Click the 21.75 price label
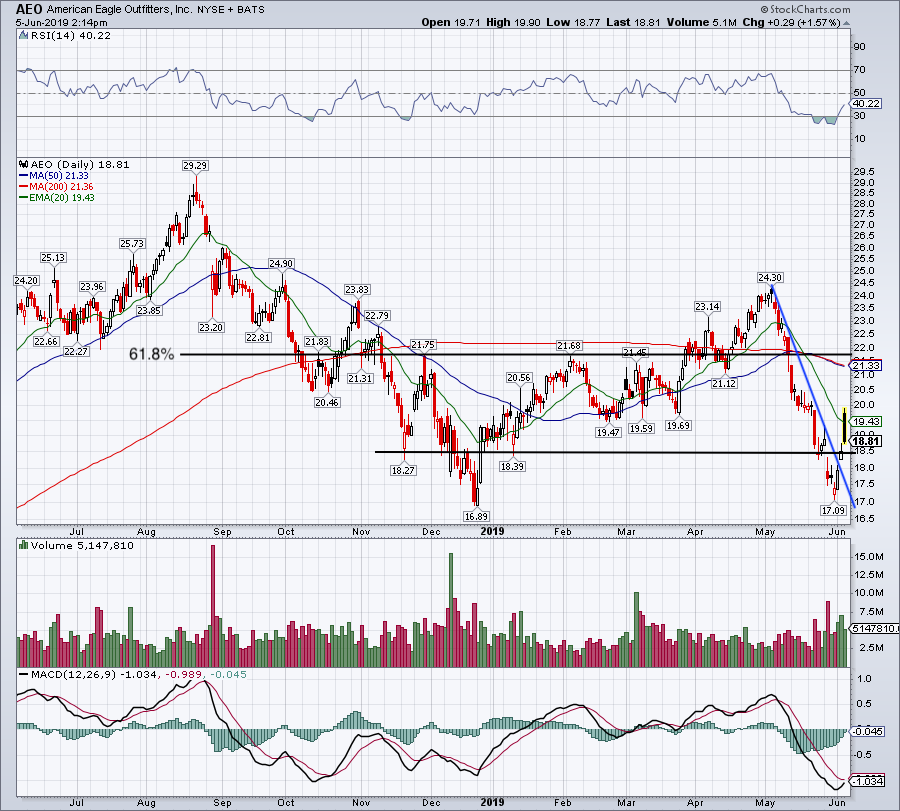 click(423, 344)
